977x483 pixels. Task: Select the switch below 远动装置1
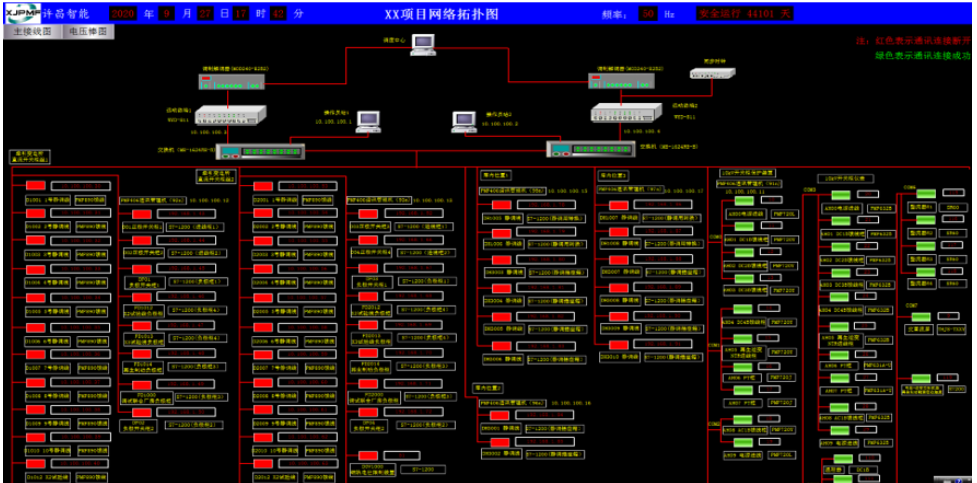pyautogui.click(x=260, y=151)
